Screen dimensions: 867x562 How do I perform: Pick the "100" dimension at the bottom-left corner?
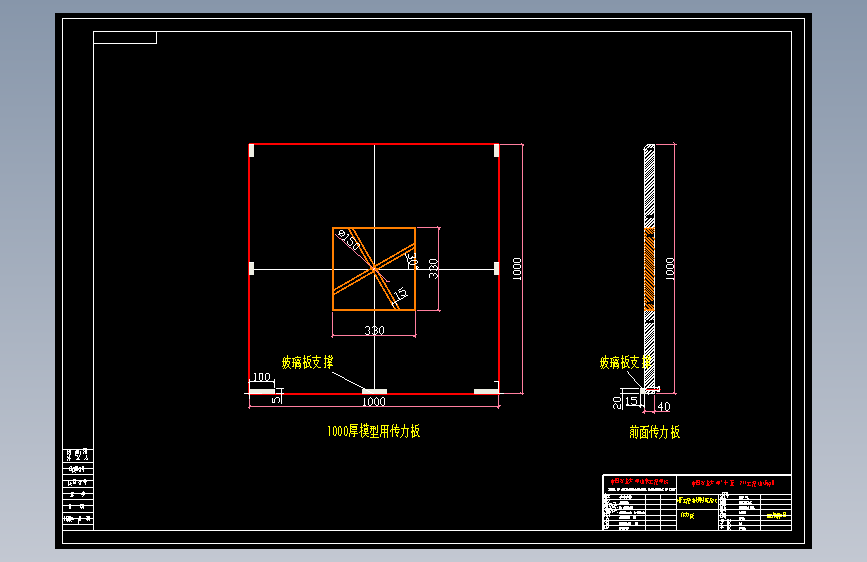click(x=262, y=377)
